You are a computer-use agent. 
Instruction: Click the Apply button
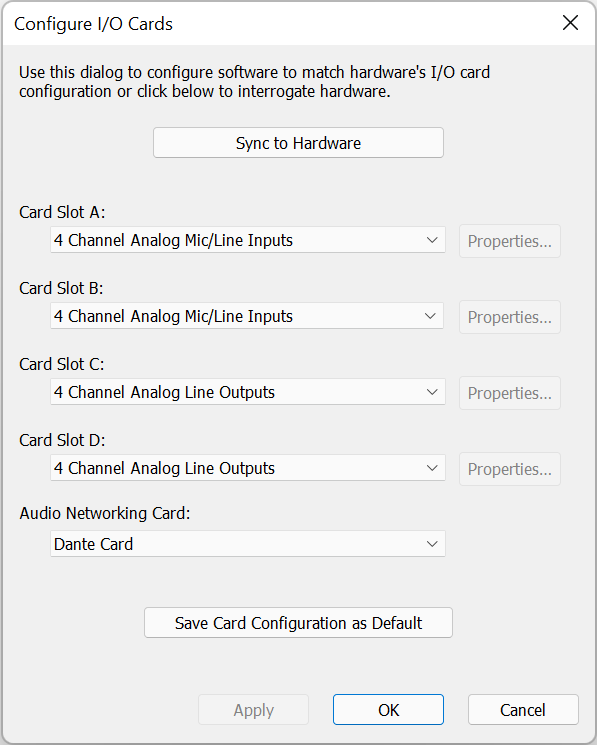[254, 710]
